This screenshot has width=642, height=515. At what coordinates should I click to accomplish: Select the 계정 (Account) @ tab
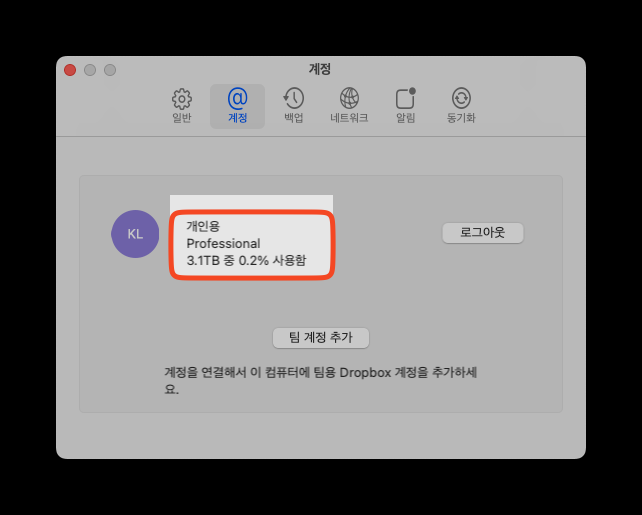[x=237, y=106]
